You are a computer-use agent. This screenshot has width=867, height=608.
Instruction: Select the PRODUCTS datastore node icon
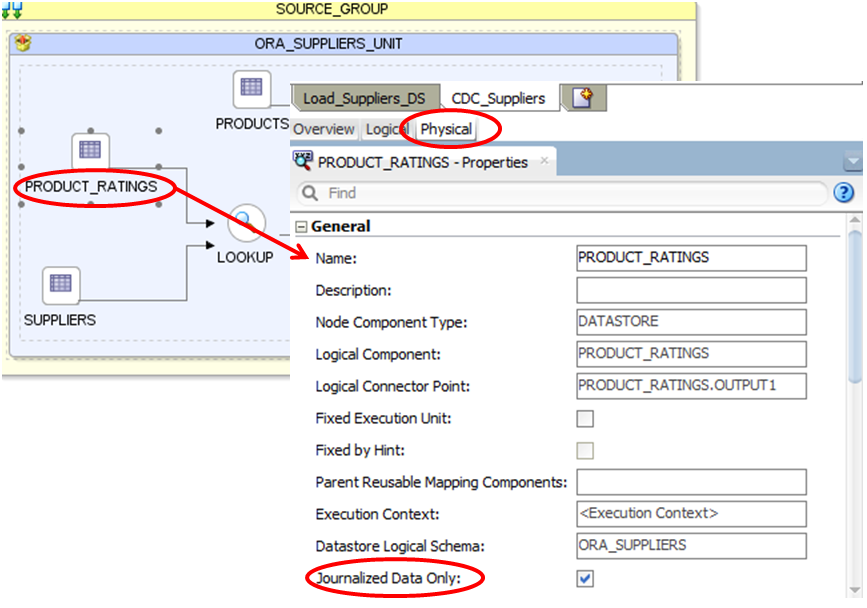click(252, 88)
